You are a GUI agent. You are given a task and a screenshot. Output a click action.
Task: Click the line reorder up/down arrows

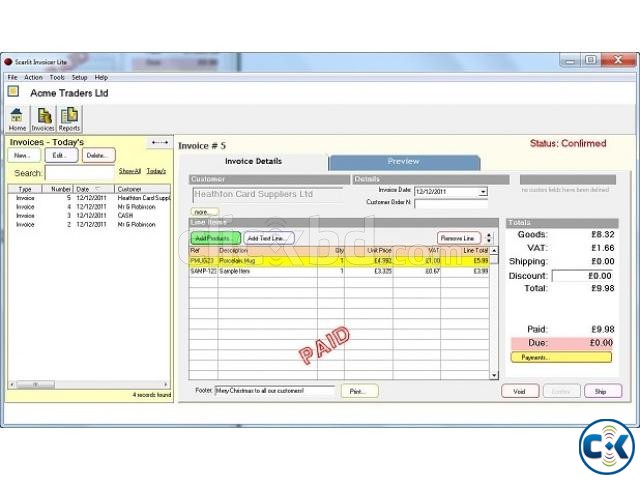[489, 238]
